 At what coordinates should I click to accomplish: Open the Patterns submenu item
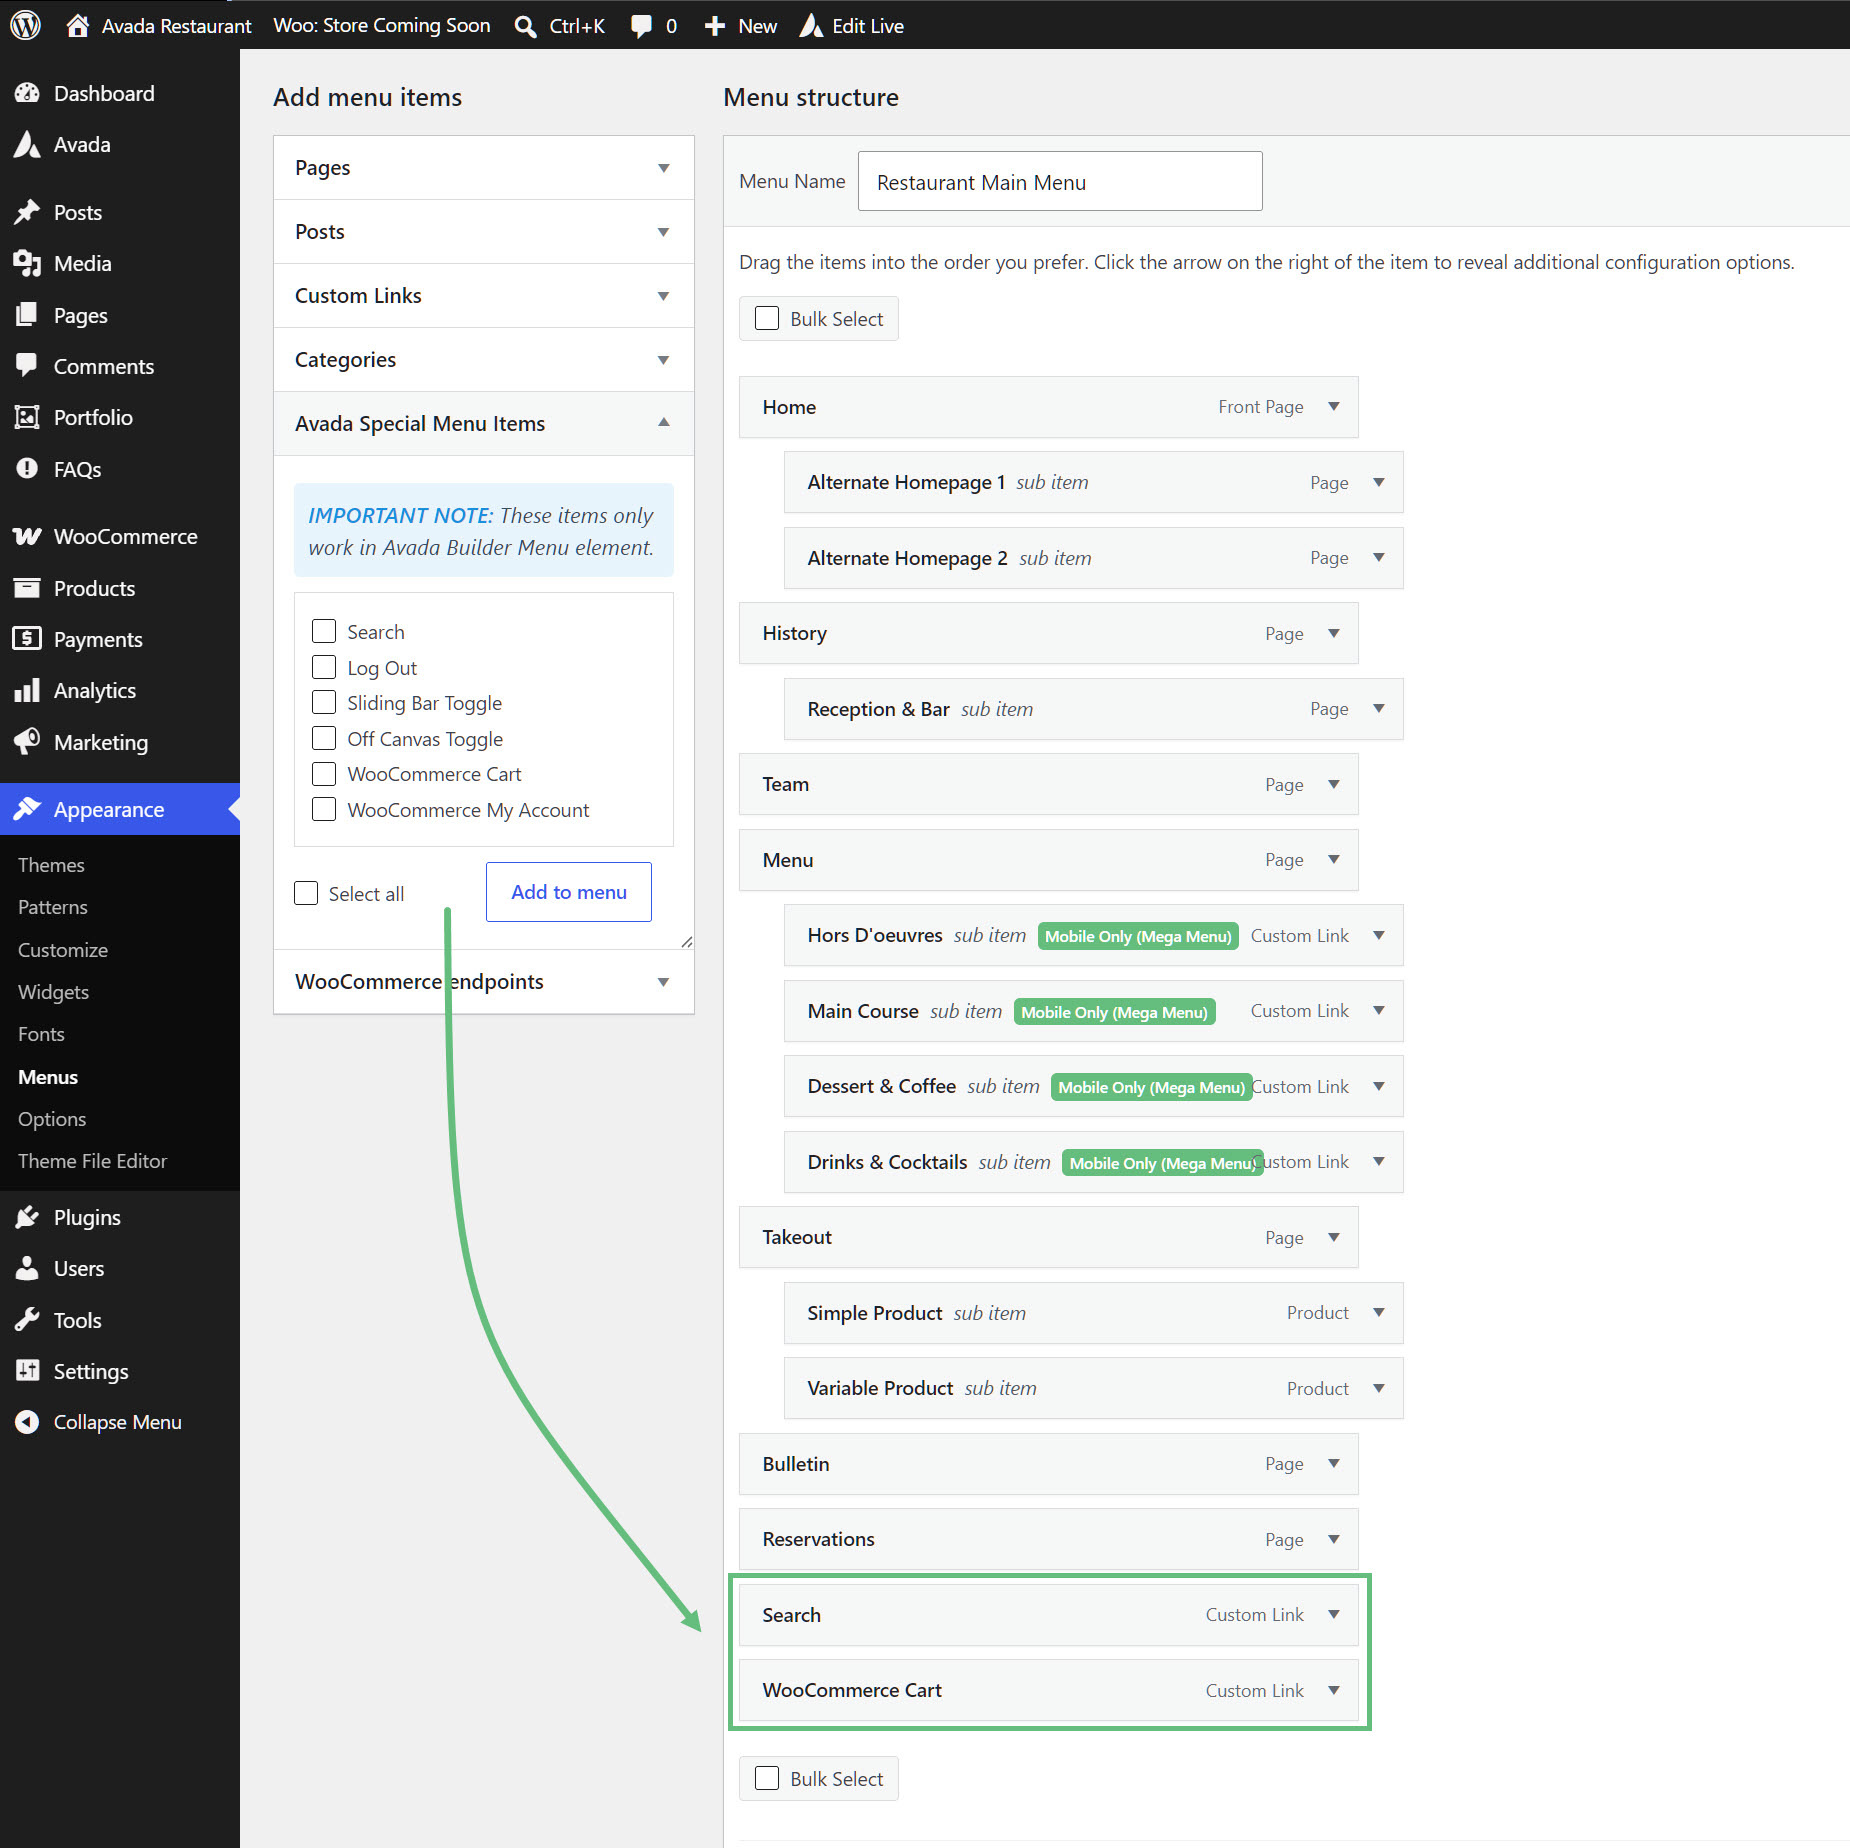pyautogui.click(x=53, y=907)
